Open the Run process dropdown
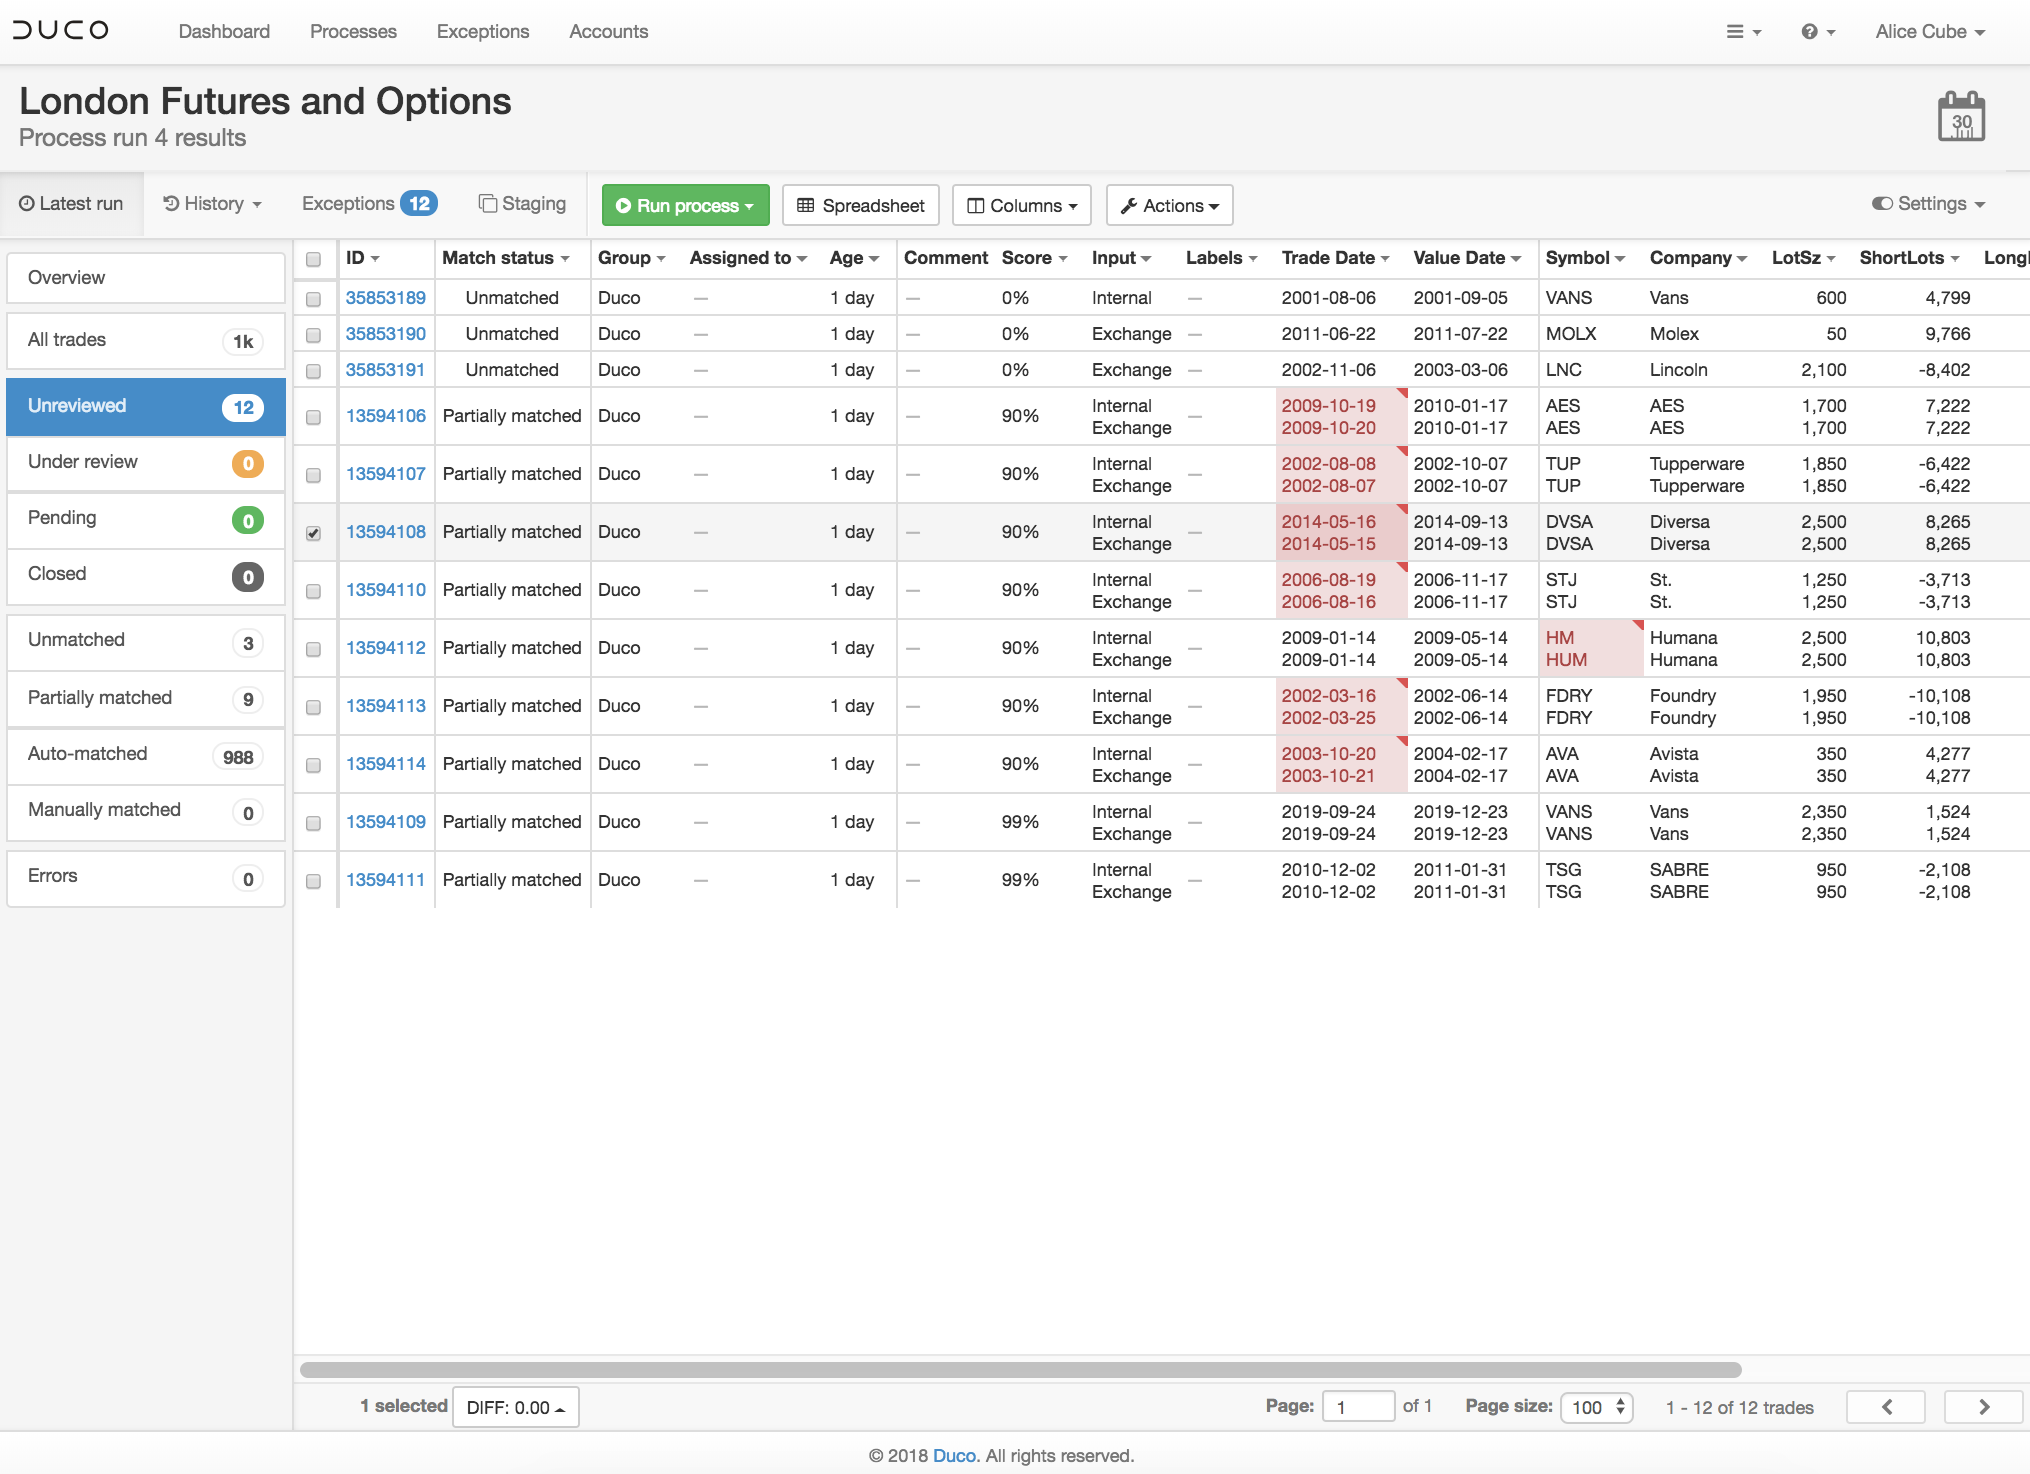2030x1474 pixels. pyautogui.click(x=686, y=205)
